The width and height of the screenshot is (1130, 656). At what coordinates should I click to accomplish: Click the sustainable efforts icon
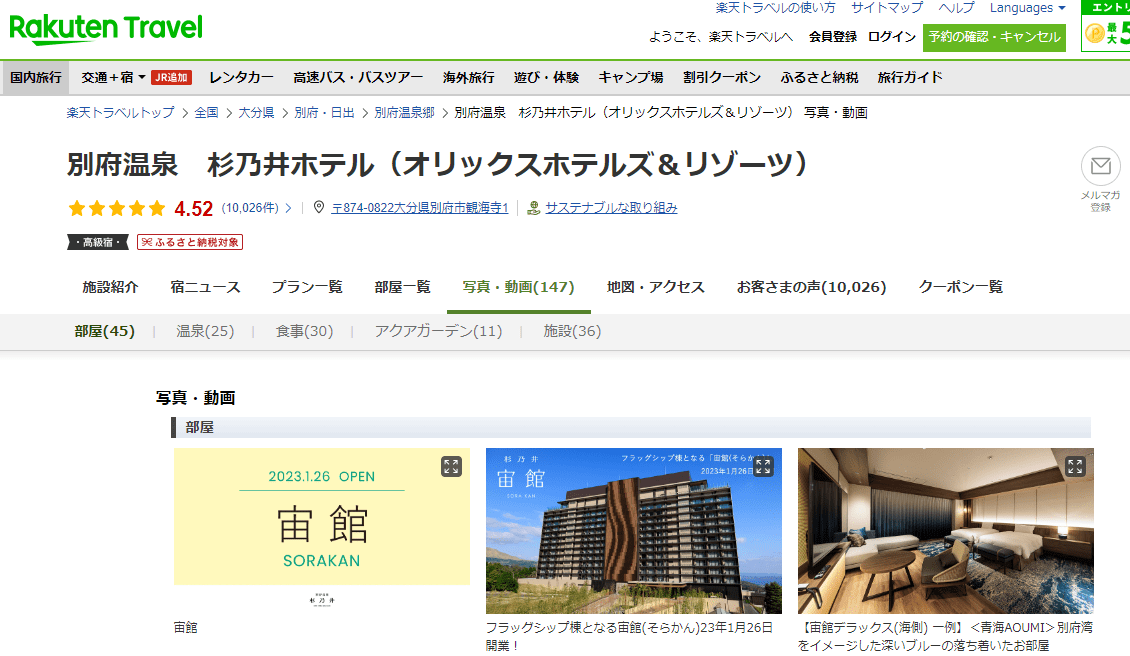click(534, 208)
